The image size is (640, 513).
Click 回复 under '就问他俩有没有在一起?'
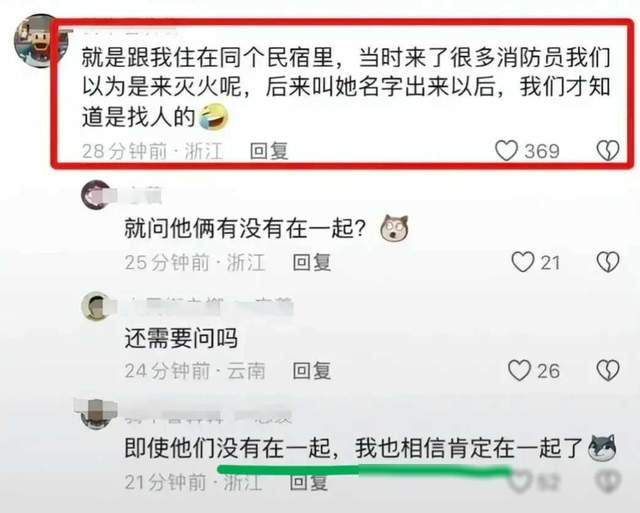click(x=312, y=262)
